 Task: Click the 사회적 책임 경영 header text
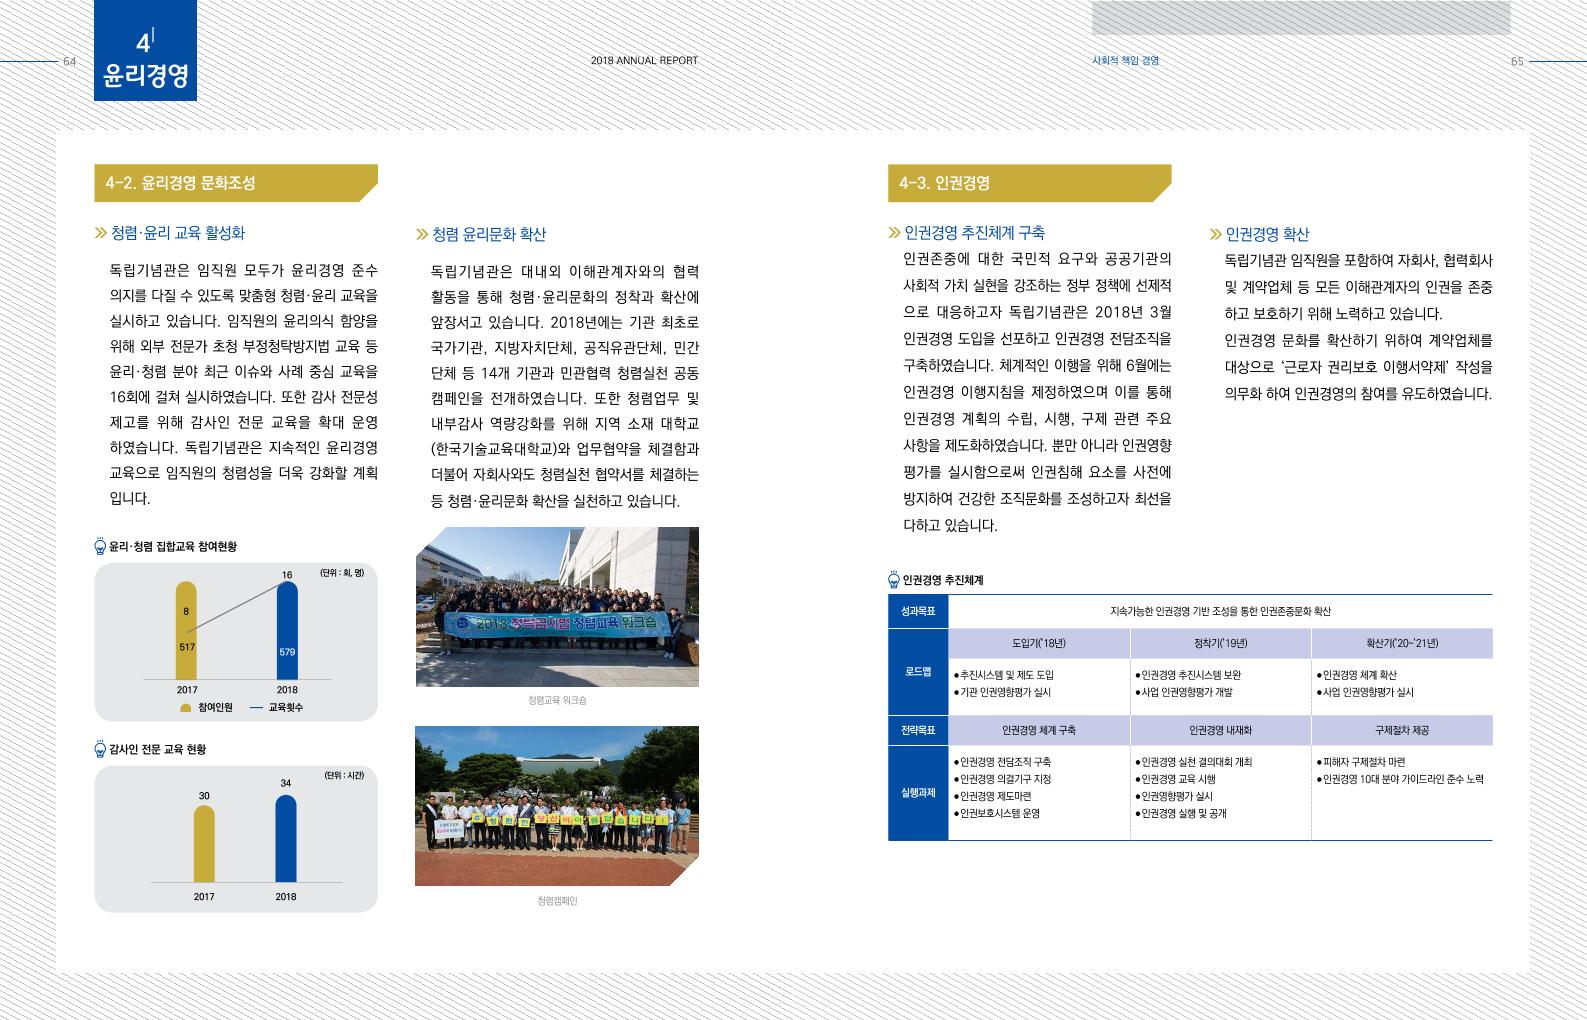1125,60
